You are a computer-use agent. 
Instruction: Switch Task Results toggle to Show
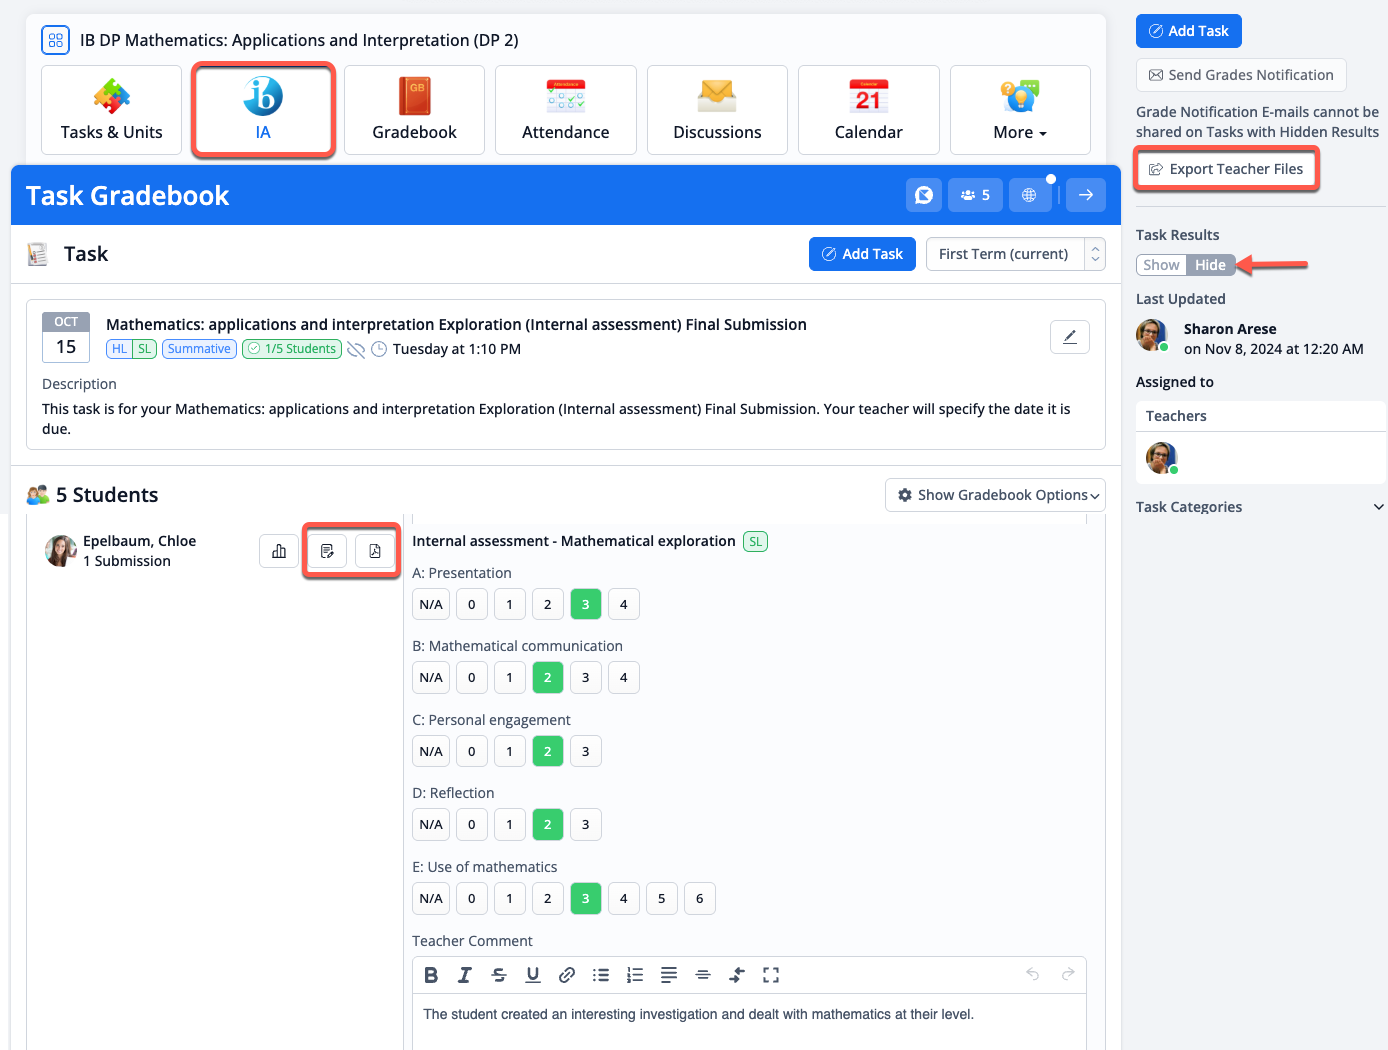(x=1161, y=265)
